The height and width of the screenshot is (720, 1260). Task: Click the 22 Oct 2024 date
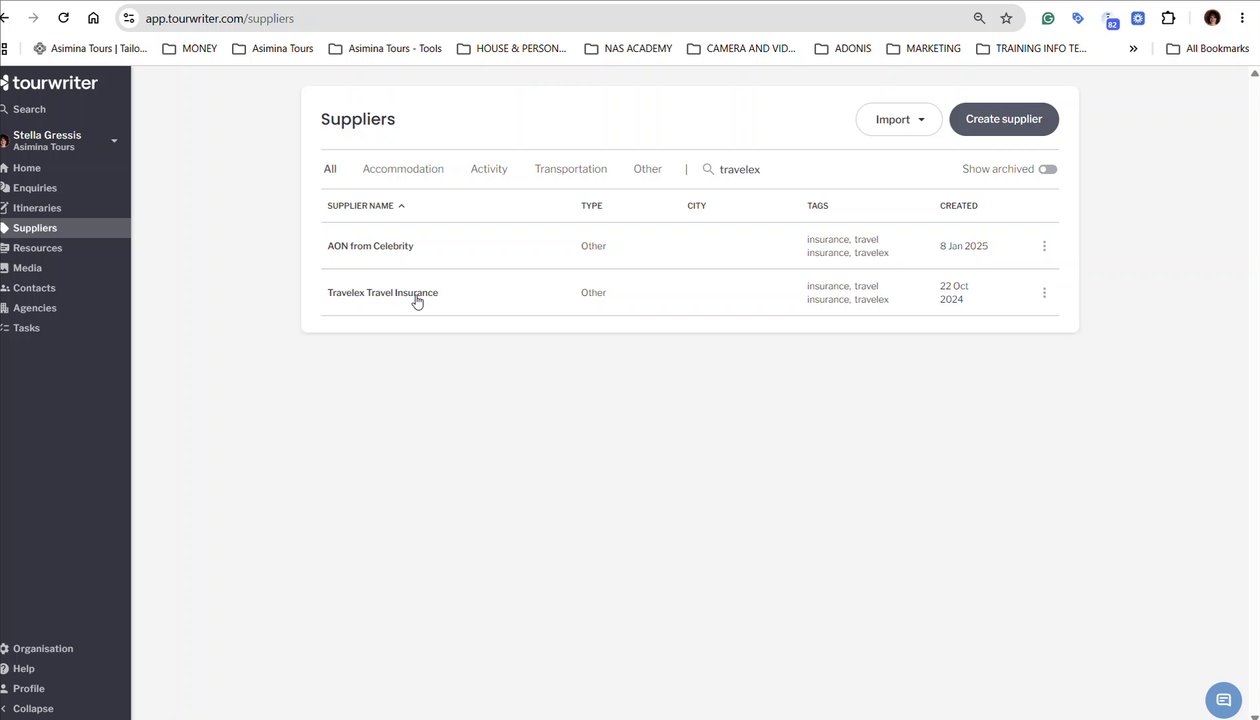pos(954,293)
